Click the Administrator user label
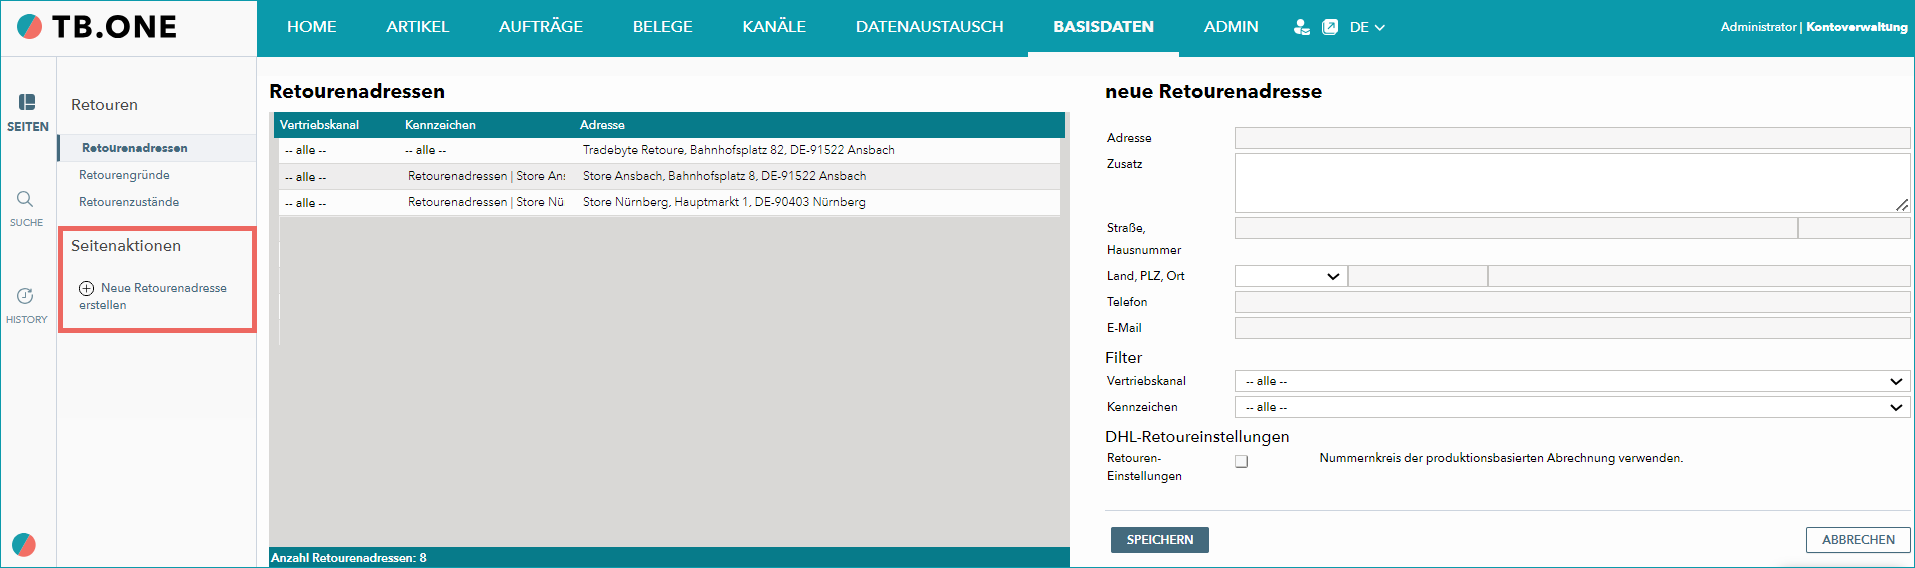This screenshot has height=568, width=1915. [1758, 27]
